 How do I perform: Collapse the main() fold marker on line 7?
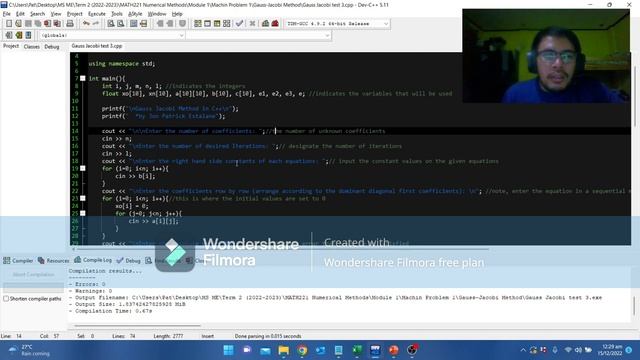[x=82, y=78]
